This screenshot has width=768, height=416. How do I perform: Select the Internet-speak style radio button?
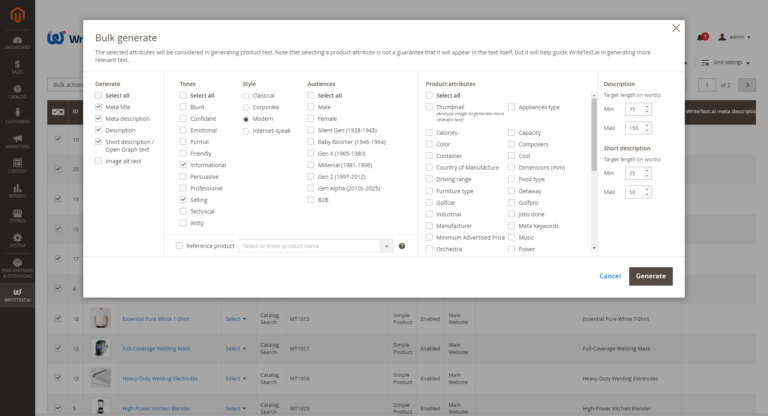(246, 131)
